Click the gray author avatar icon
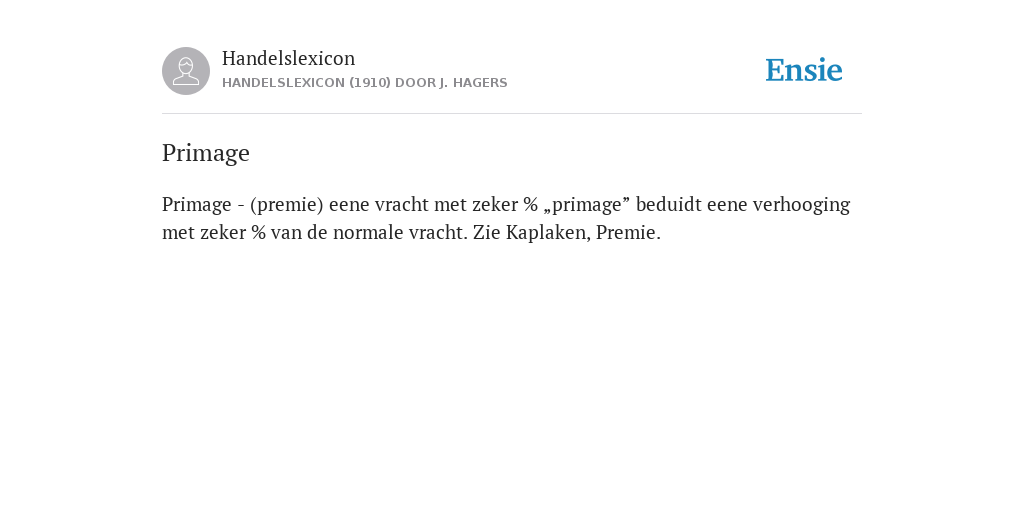The width and height of the screenshot is (1024, 512). pyautogui.click(x=186, y=71)
